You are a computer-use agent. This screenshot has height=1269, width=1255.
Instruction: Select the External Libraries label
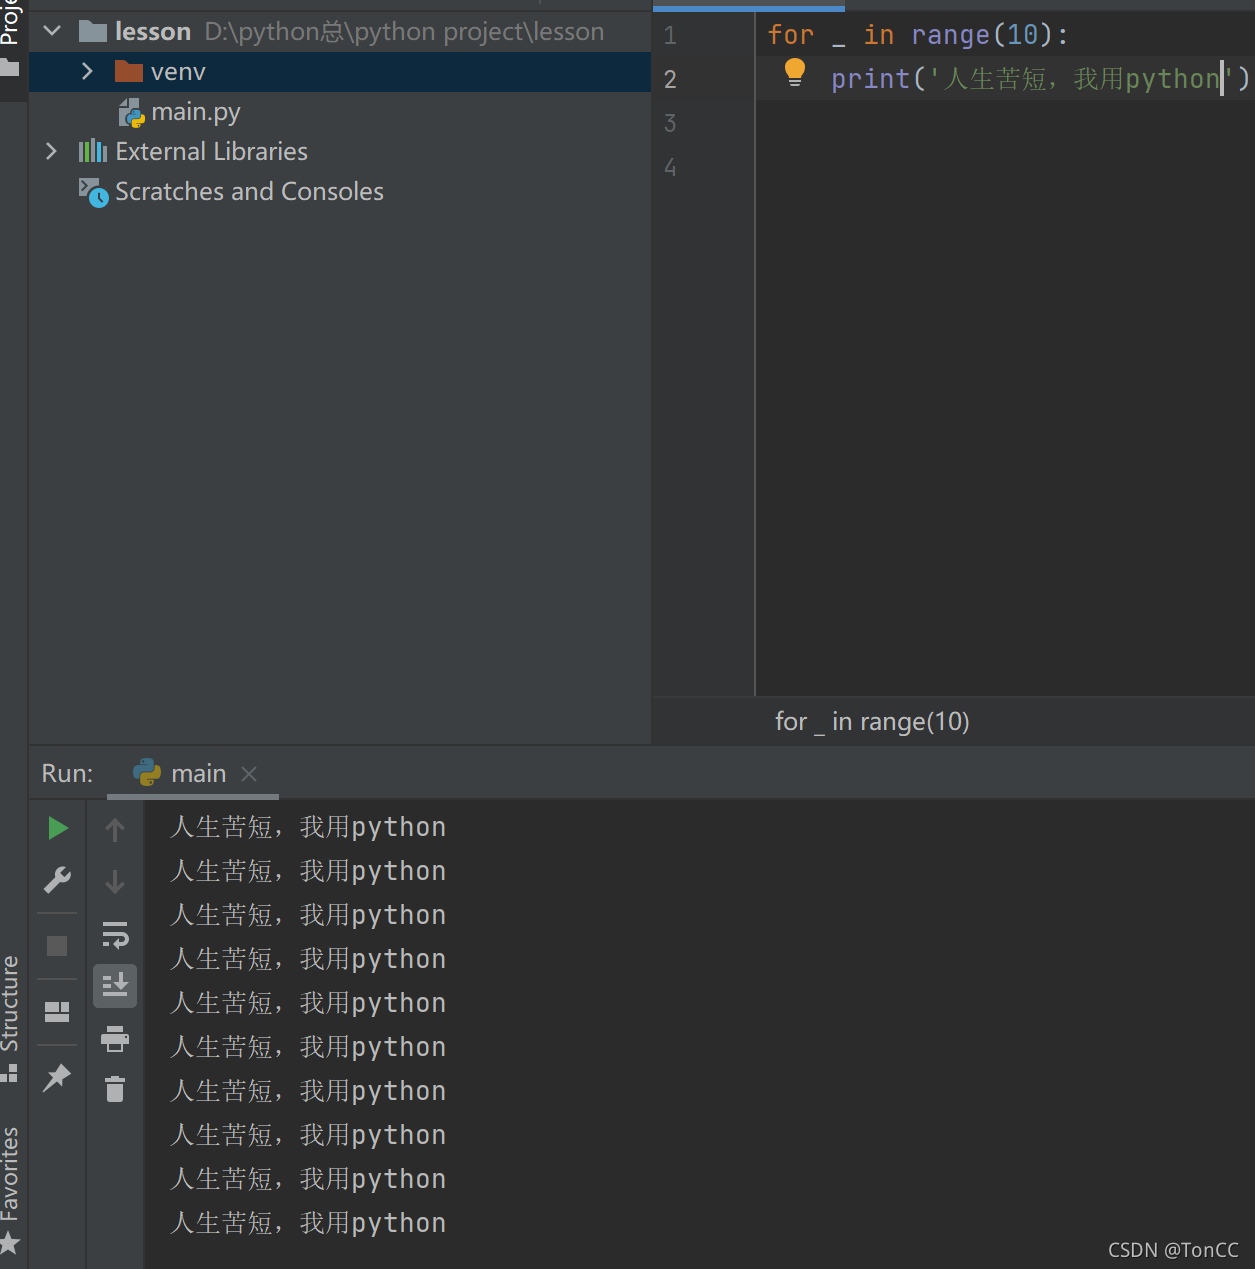tap(211, 151)
